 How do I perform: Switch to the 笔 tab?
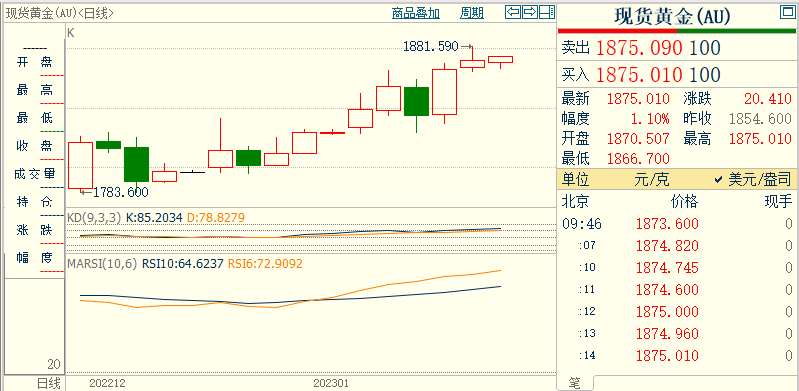tap(574, 383)
